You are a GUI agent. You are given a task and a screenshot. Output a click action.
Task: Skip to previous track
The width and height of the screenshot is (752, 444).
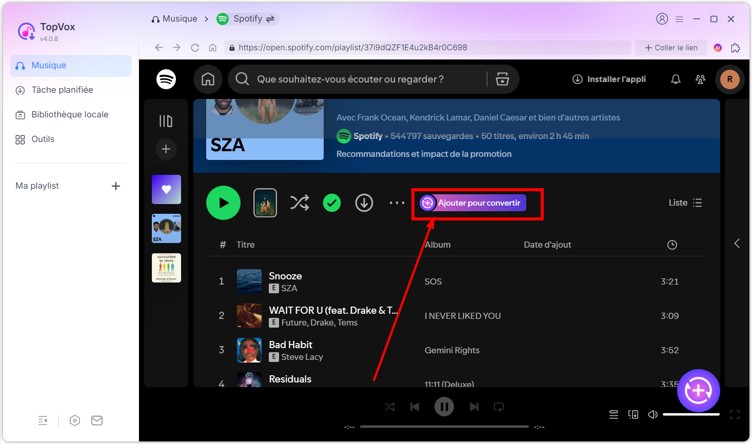(415, 407)
